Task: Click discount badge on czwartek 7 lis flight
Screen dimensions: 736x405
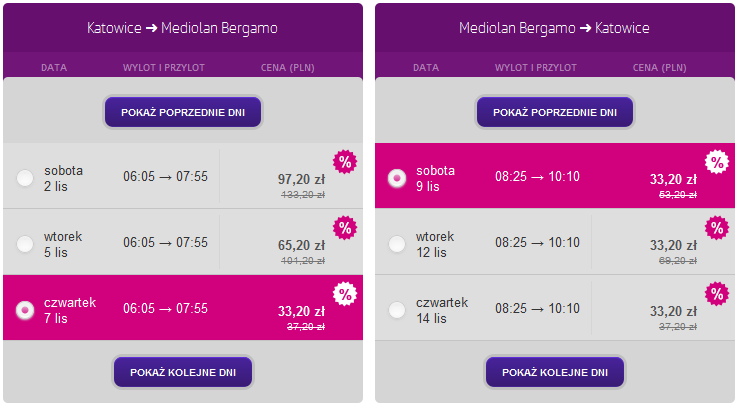Action: point(345,294)
